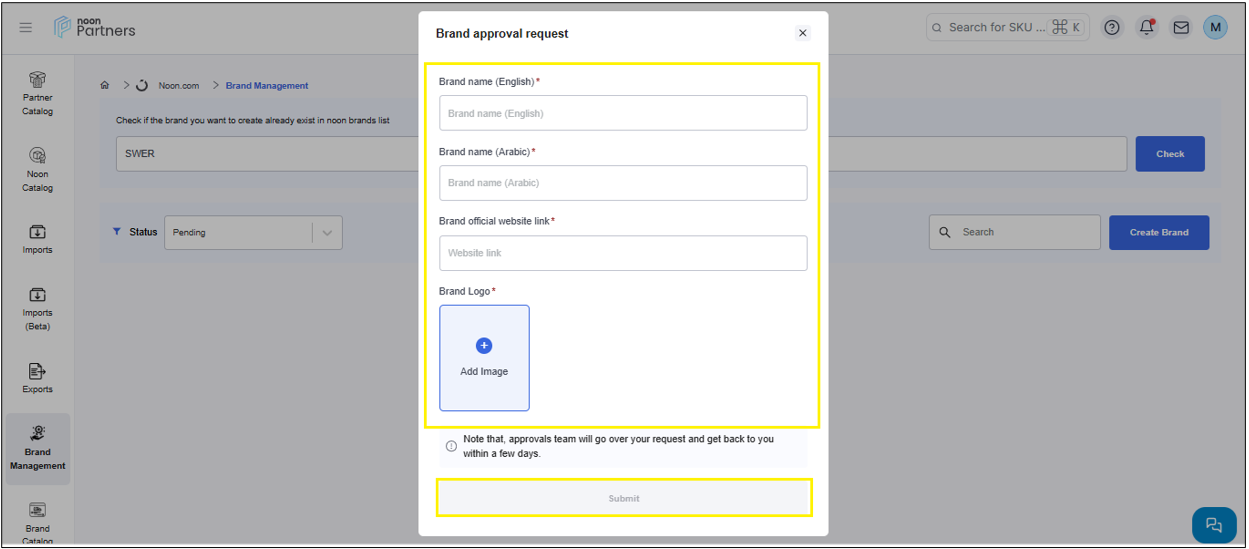1249x549 pixels.
Task: Expand the Status Pending dropdown
Action: click(253, 233)
